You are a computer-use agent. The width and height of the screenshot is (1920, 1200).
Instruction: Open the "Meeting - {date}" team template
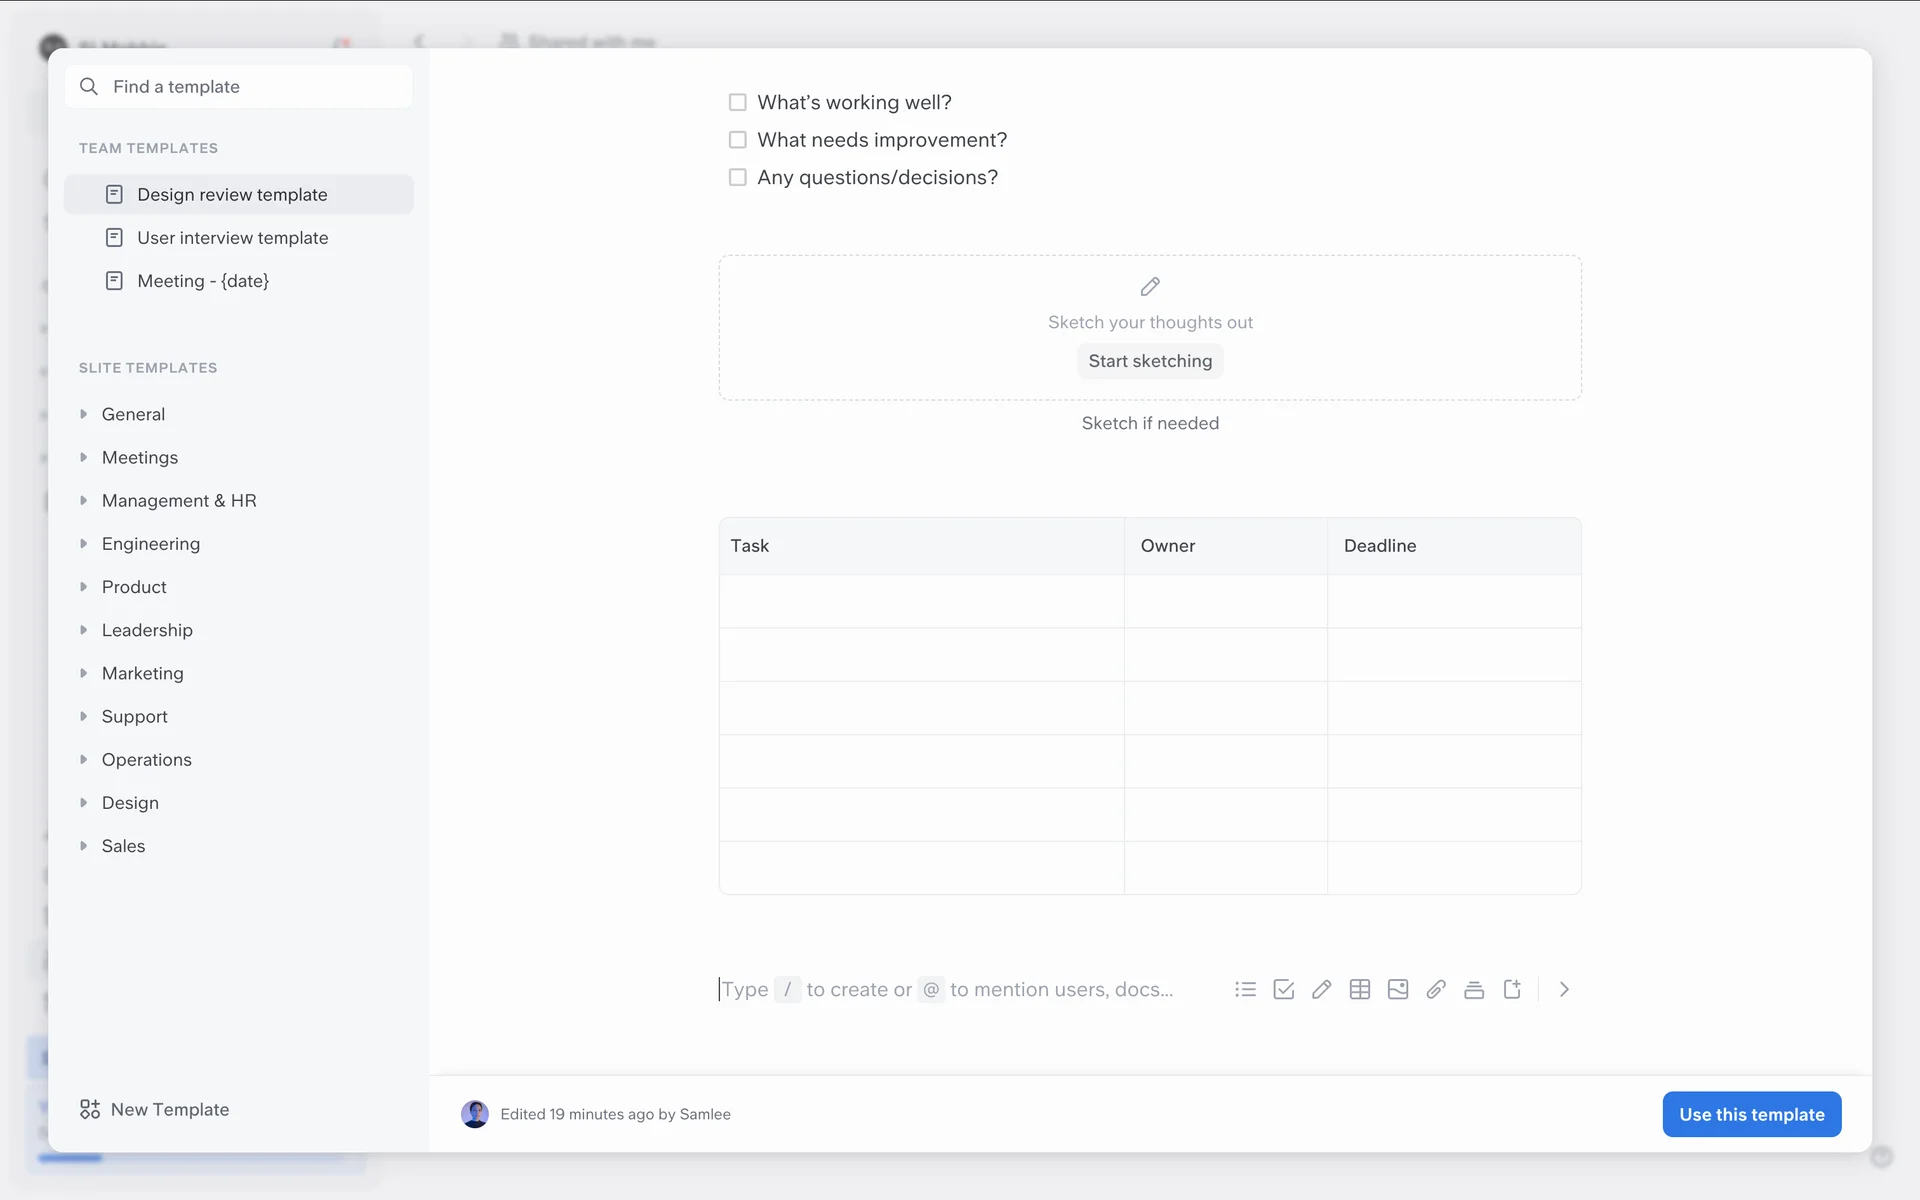202,281
